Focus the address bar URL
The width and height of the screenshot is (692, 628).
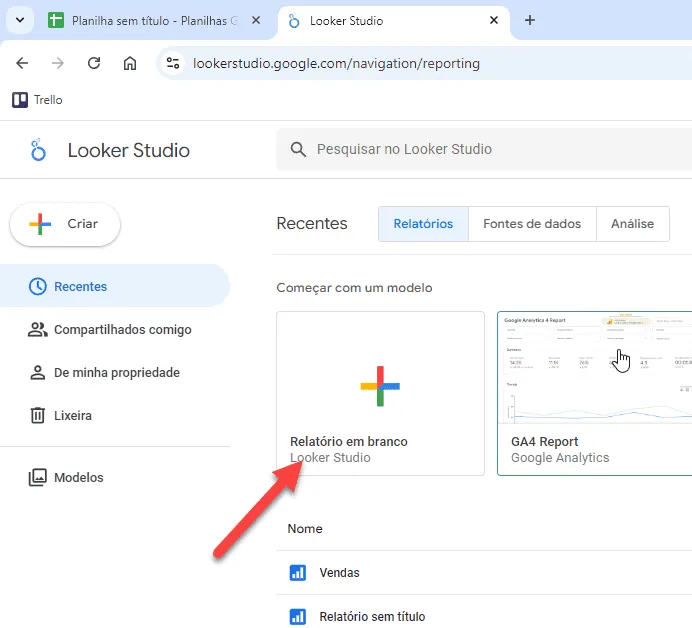coord(336,64)
